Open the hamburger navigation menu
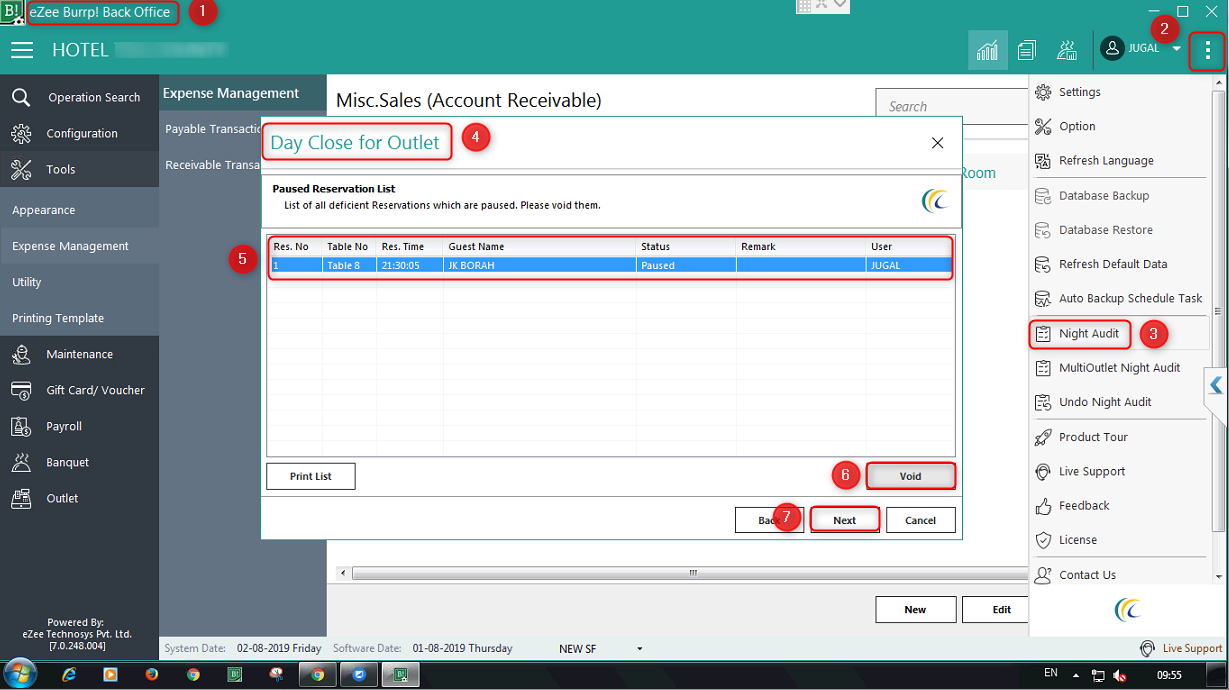 click(x=22, y=50)
